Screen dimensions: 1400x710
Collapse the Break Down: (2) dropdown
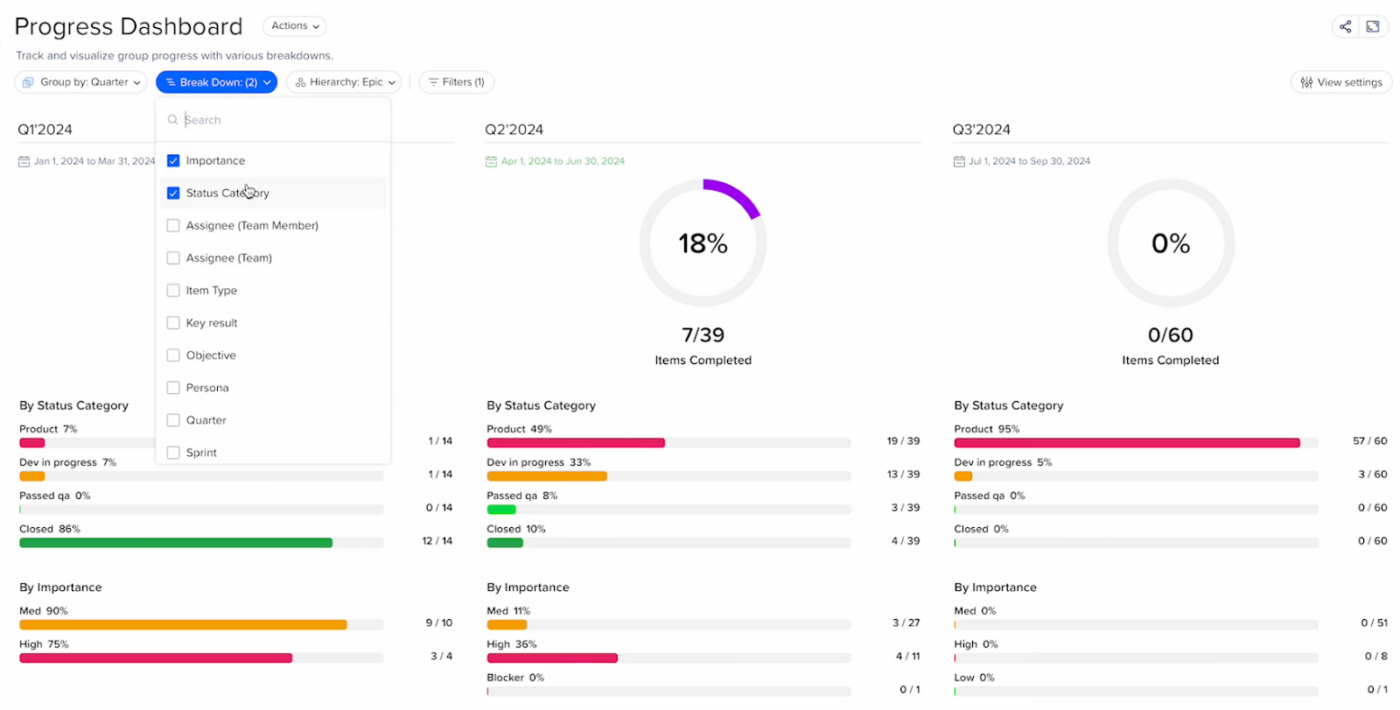pos(216,82)
